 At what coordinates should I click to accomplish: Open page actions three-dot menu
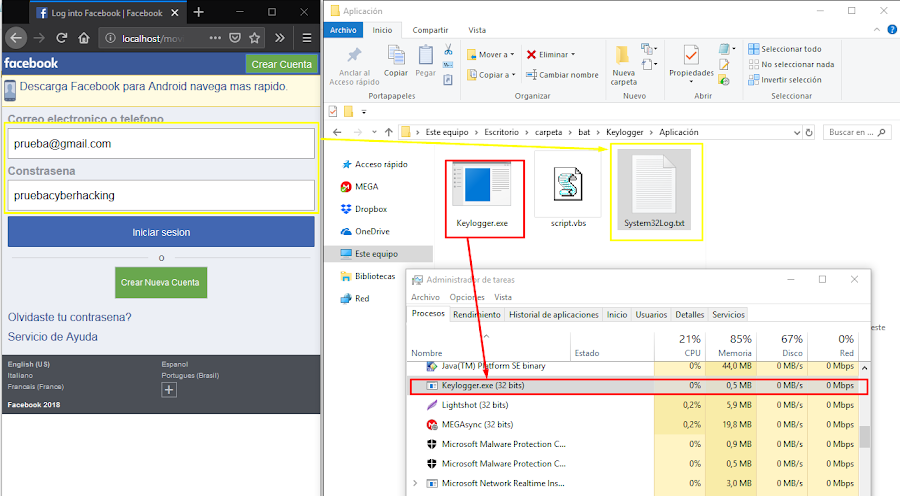point(215,38)
